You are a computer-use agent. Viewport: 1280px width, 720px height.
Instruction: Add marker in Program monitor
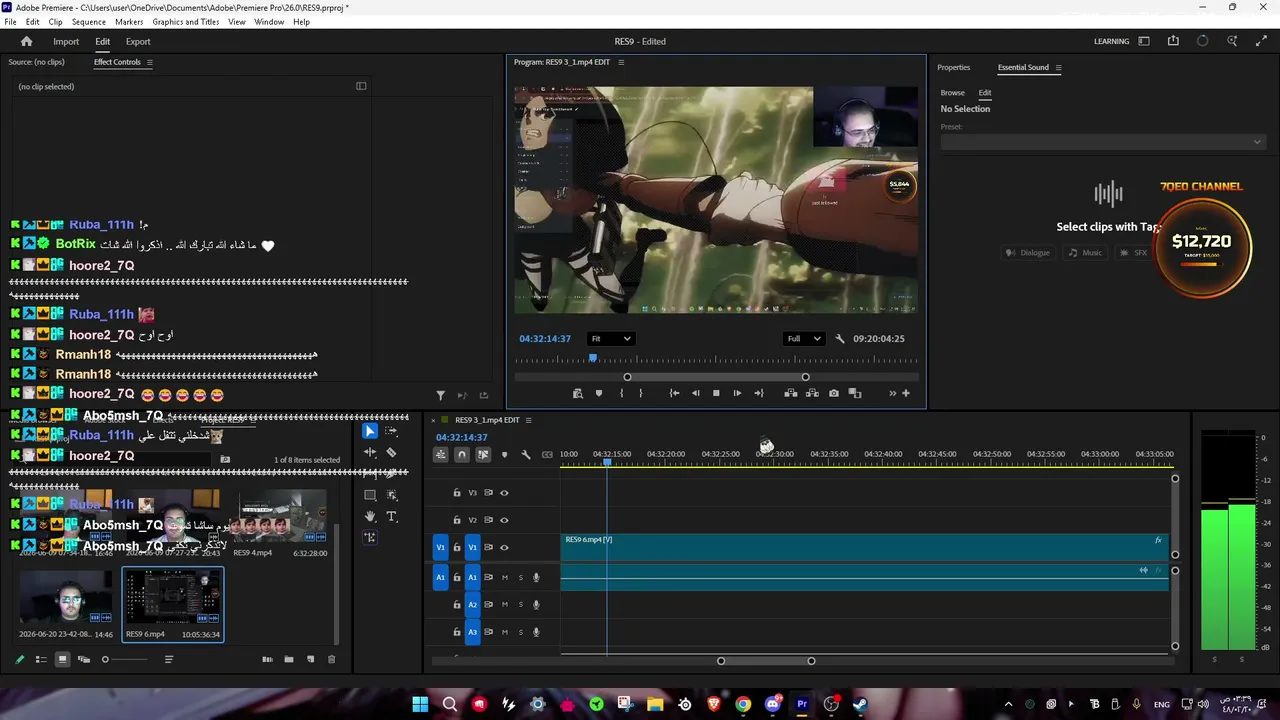[599, 393]
